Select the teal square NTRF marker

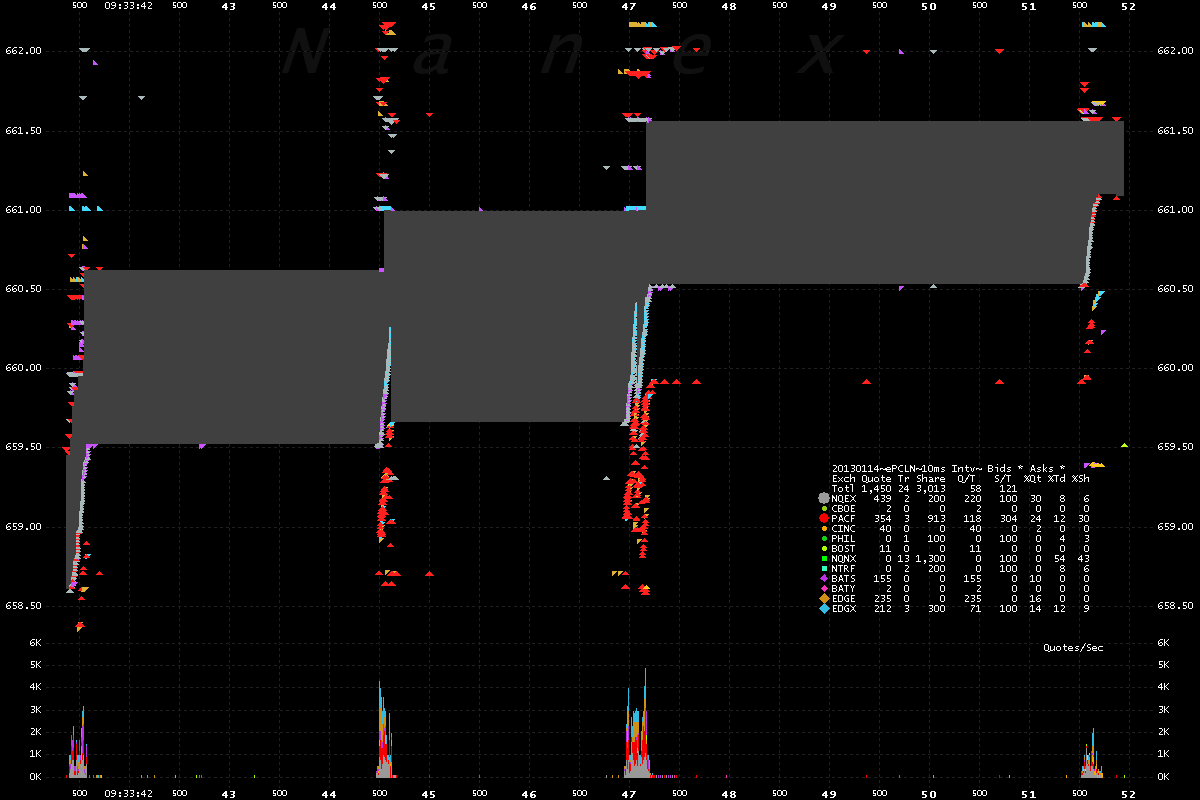pos(824,568)
